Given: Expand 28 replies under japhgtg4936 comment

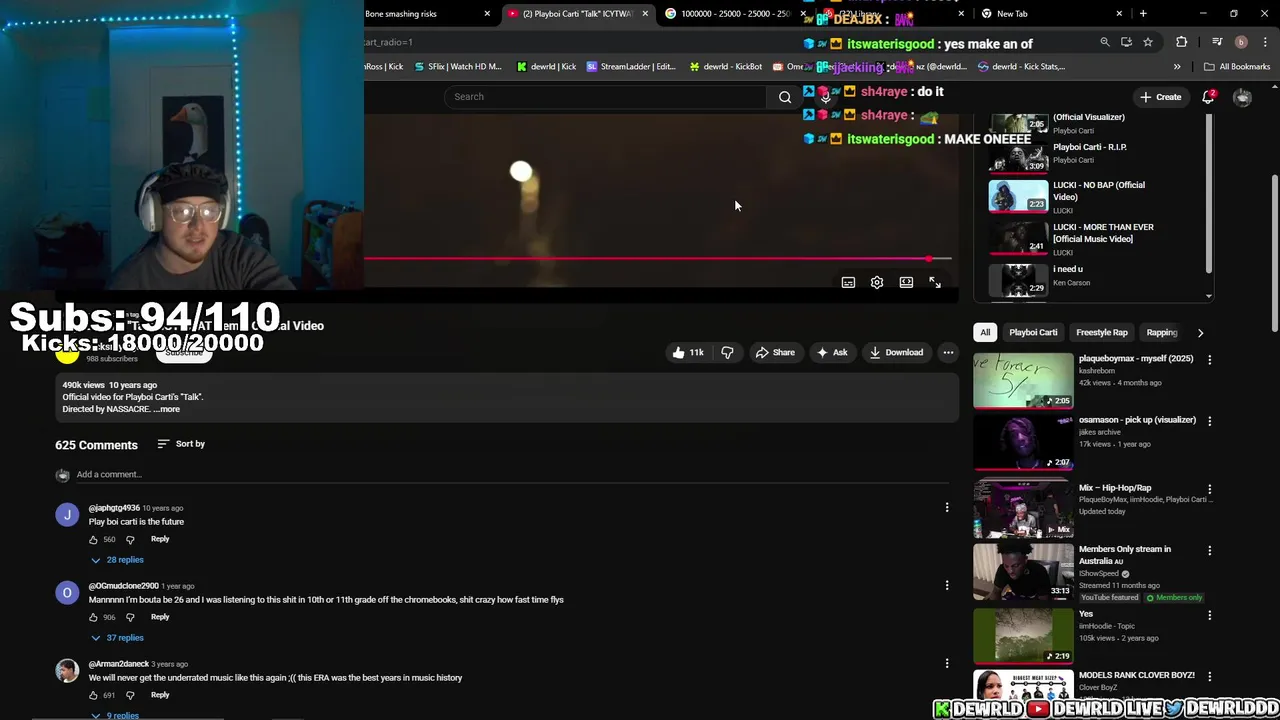Looking at the screenshot, I should pos(117,560).
